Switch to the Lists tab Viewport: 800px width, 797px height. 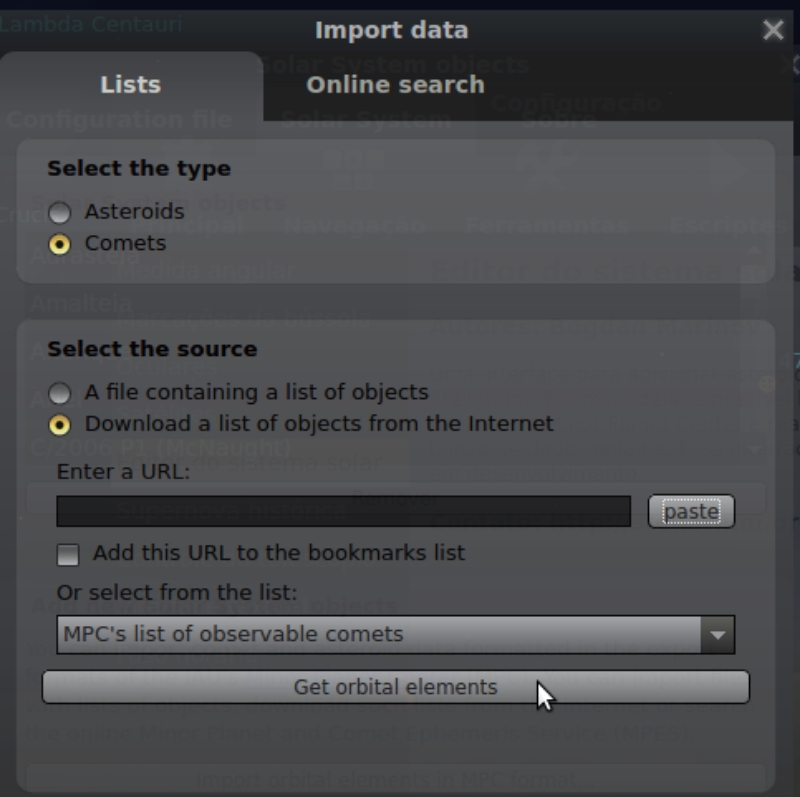pos(131,85)
